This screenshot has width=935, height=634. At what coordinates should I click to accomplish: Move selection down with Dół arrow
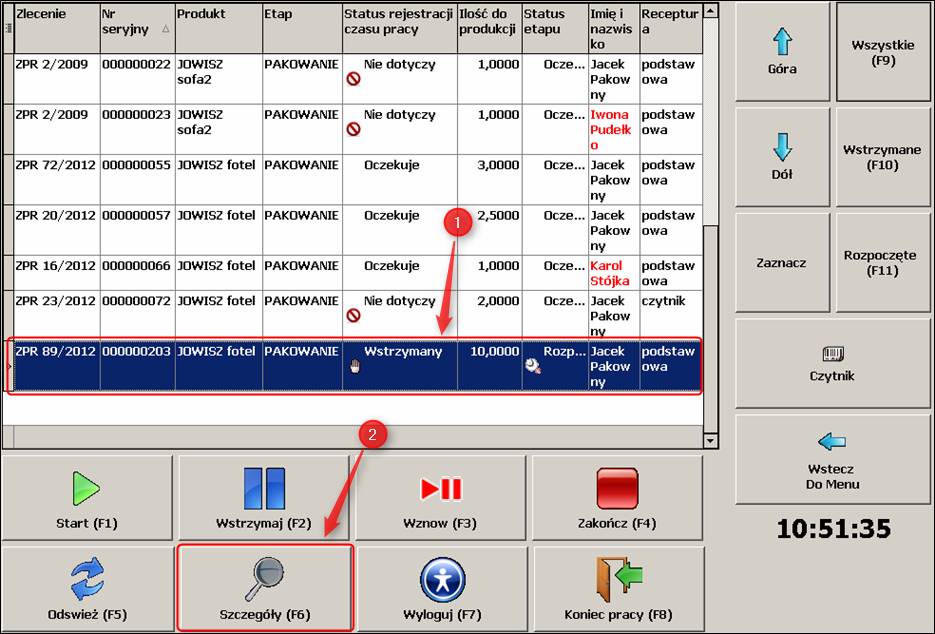click(x=782, y=156)
